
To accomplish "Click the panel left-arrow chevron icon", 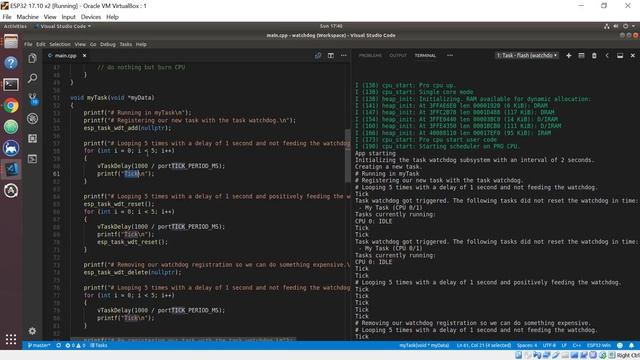I will pos(607,56).
